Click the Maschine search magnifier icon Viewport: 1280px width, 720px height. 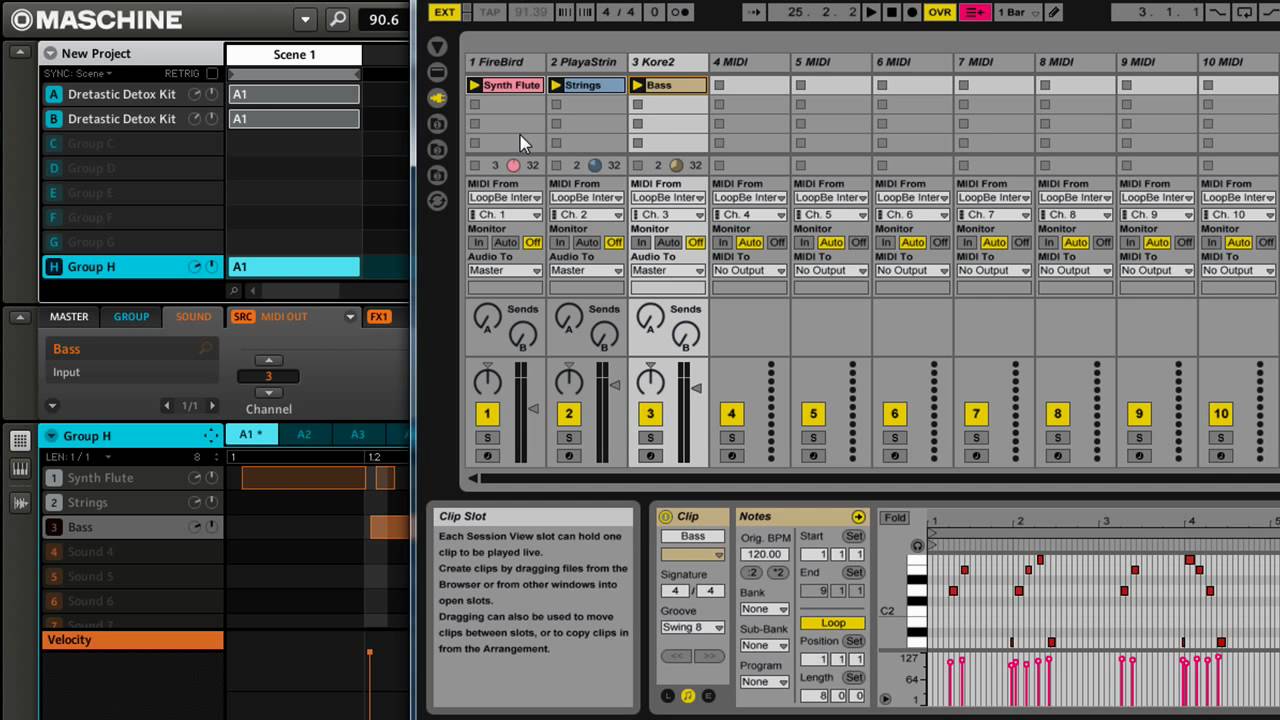[338, 19]
